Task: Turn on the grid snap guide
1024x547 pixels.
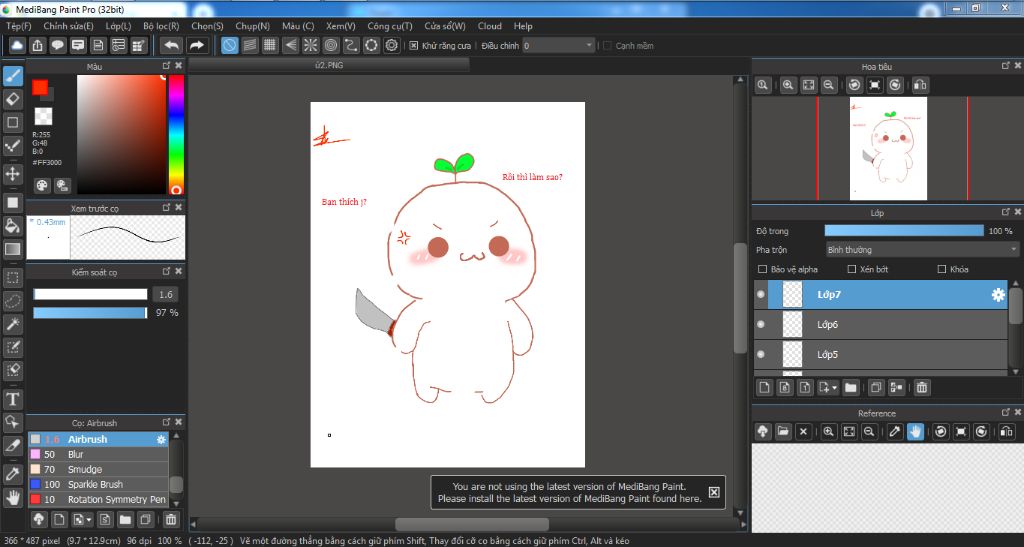Action: [x=270, y=45]
